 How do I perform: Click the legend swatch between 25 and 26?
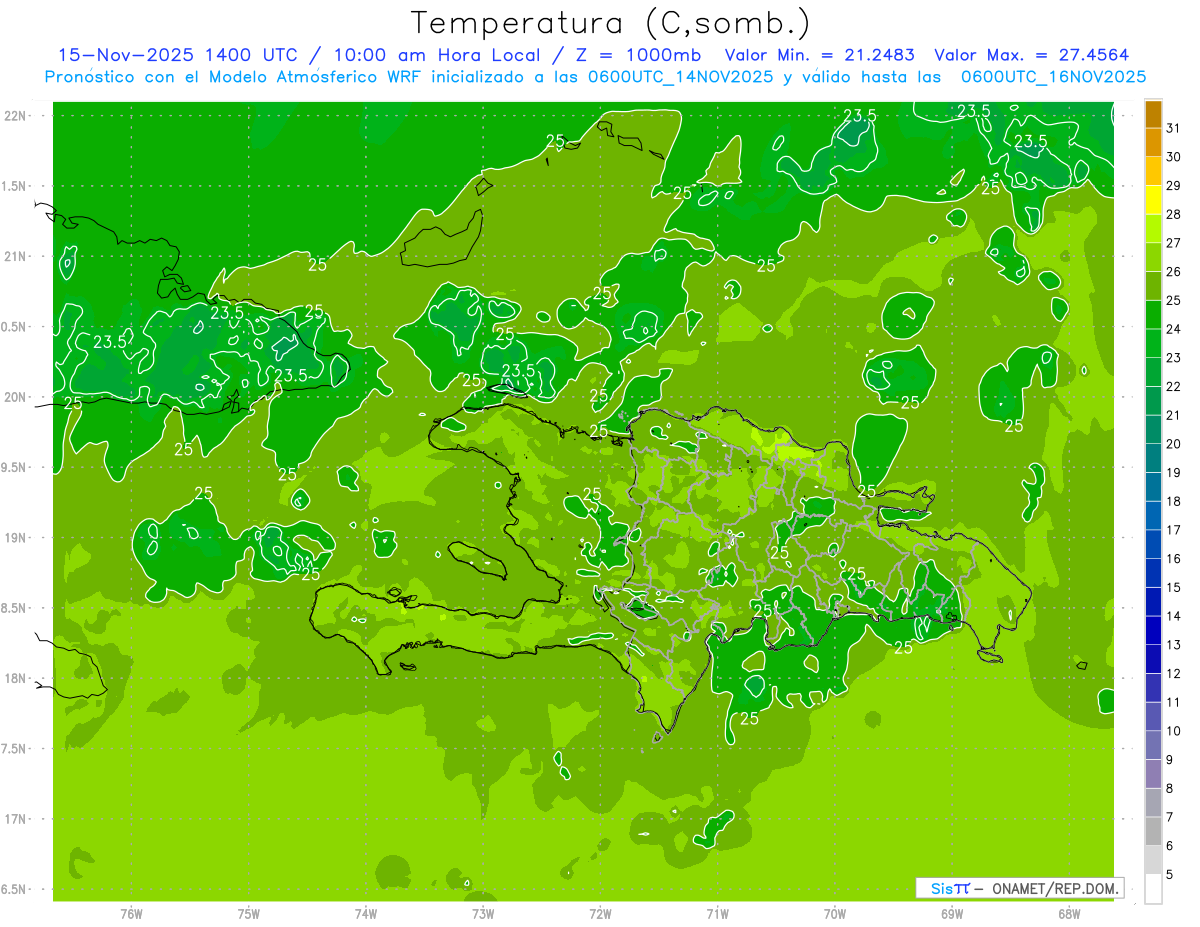[x=1153, y=286]
